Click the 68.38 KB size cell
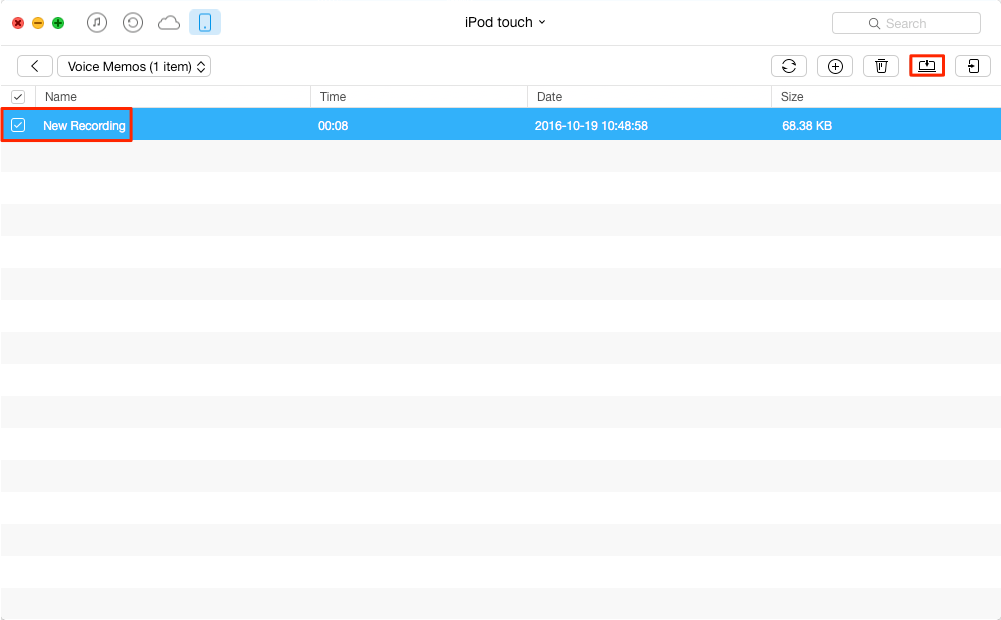Image resolution: width=1001 pixels, height=620 pixels. coord(807,126)
